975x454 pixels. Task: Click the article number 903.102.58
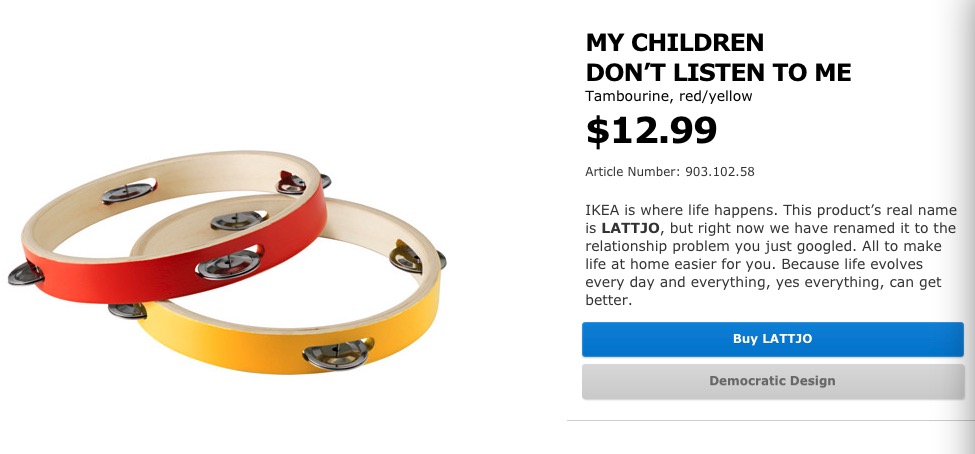tap(719, 172)
